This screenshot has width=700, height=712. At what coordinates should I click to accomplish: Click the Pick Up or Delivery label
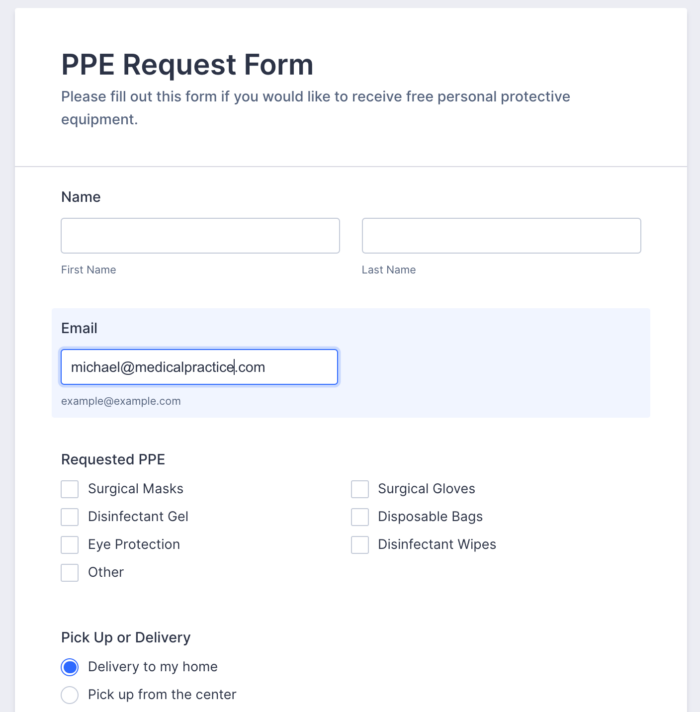click(x=125, y=637)
